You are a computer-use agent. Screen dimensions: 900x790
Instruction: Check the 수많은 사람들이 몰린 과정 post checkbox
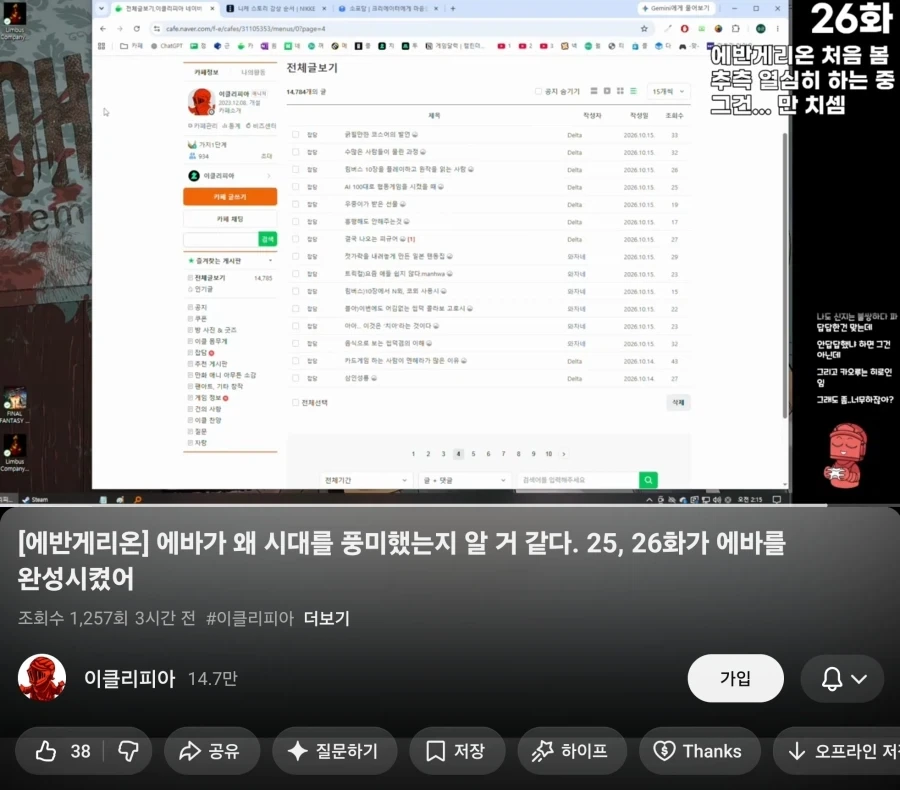tap(296, 152)
